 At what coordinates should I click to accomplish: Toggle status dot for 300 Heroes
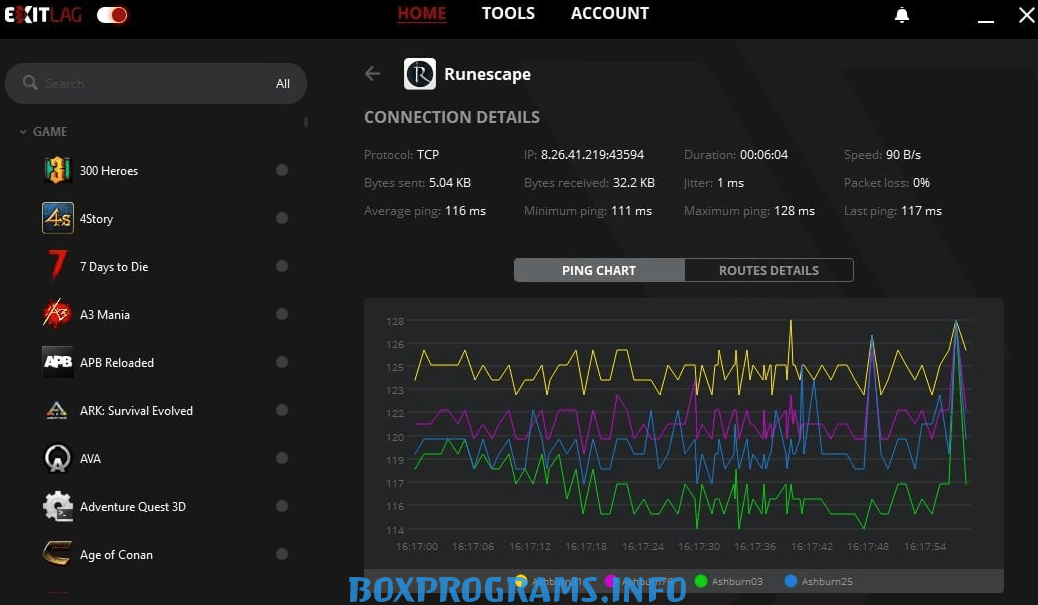point(282,170)
